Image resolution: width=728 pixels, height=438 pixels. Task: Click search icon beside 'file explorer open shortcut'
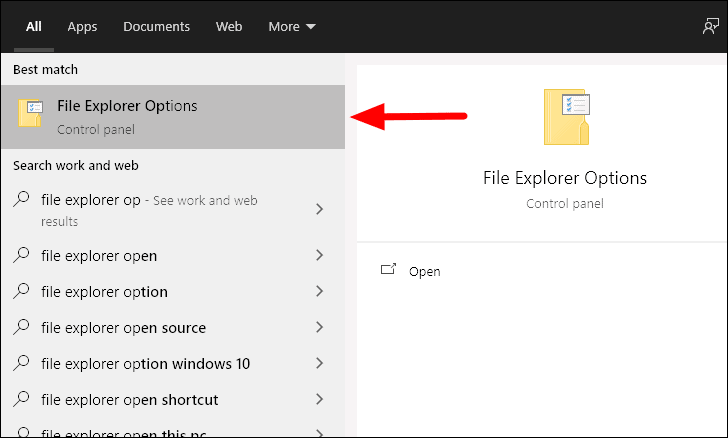click(21, 399)
